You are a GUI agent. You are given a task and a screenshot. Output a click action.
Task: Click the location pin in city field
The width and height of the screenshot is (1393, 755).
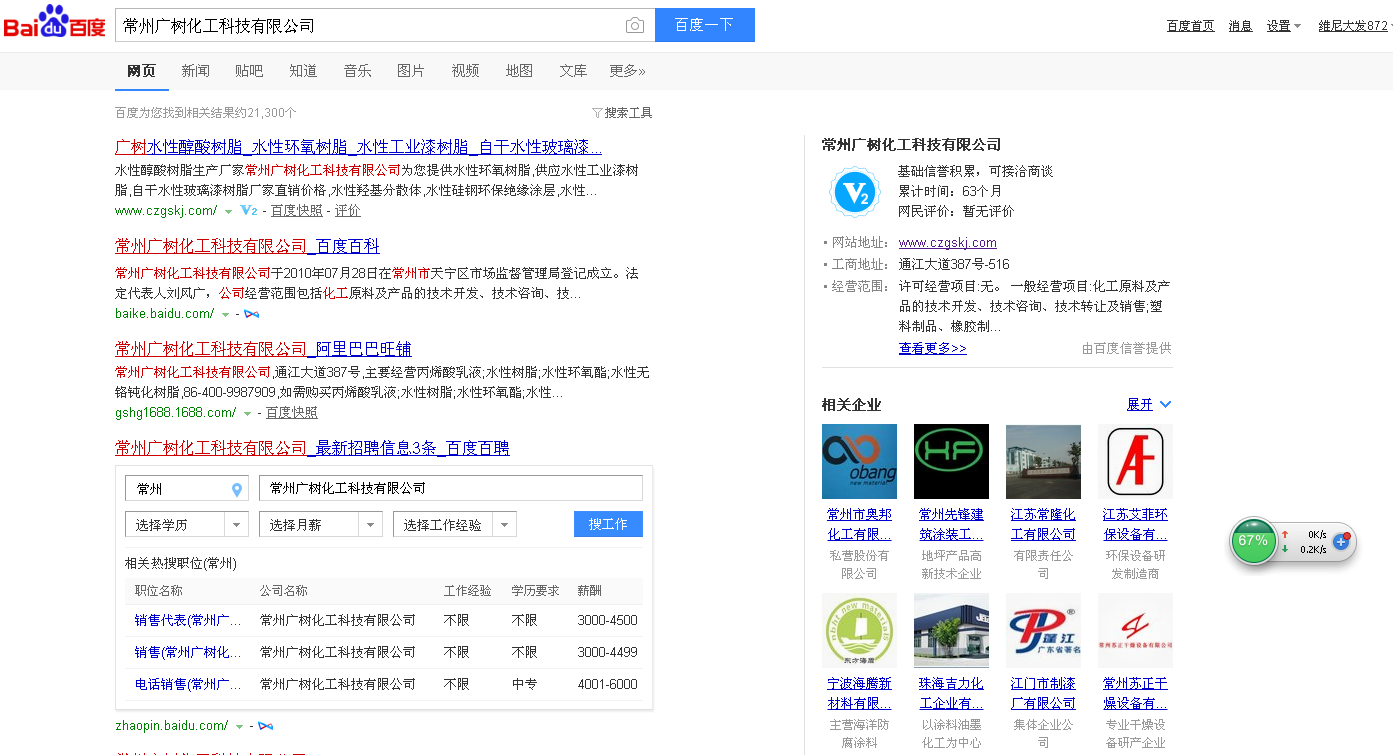click(x=237, y=489)
